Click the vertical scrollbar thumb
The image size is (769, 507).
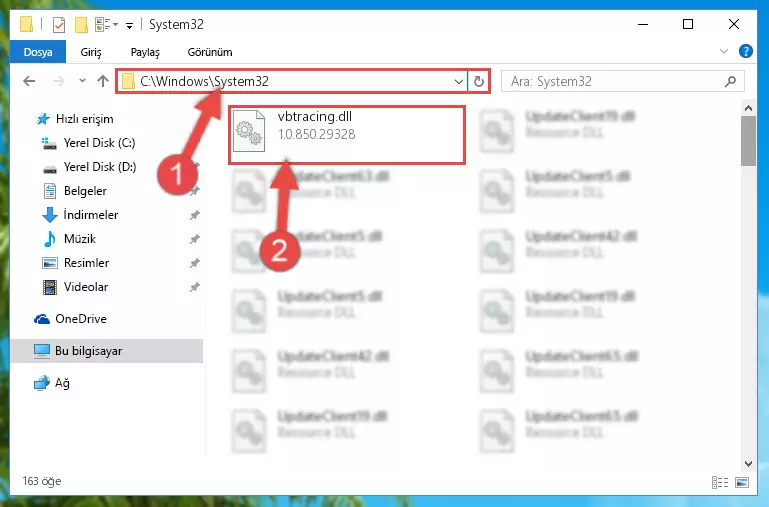(x=748, y=141)
